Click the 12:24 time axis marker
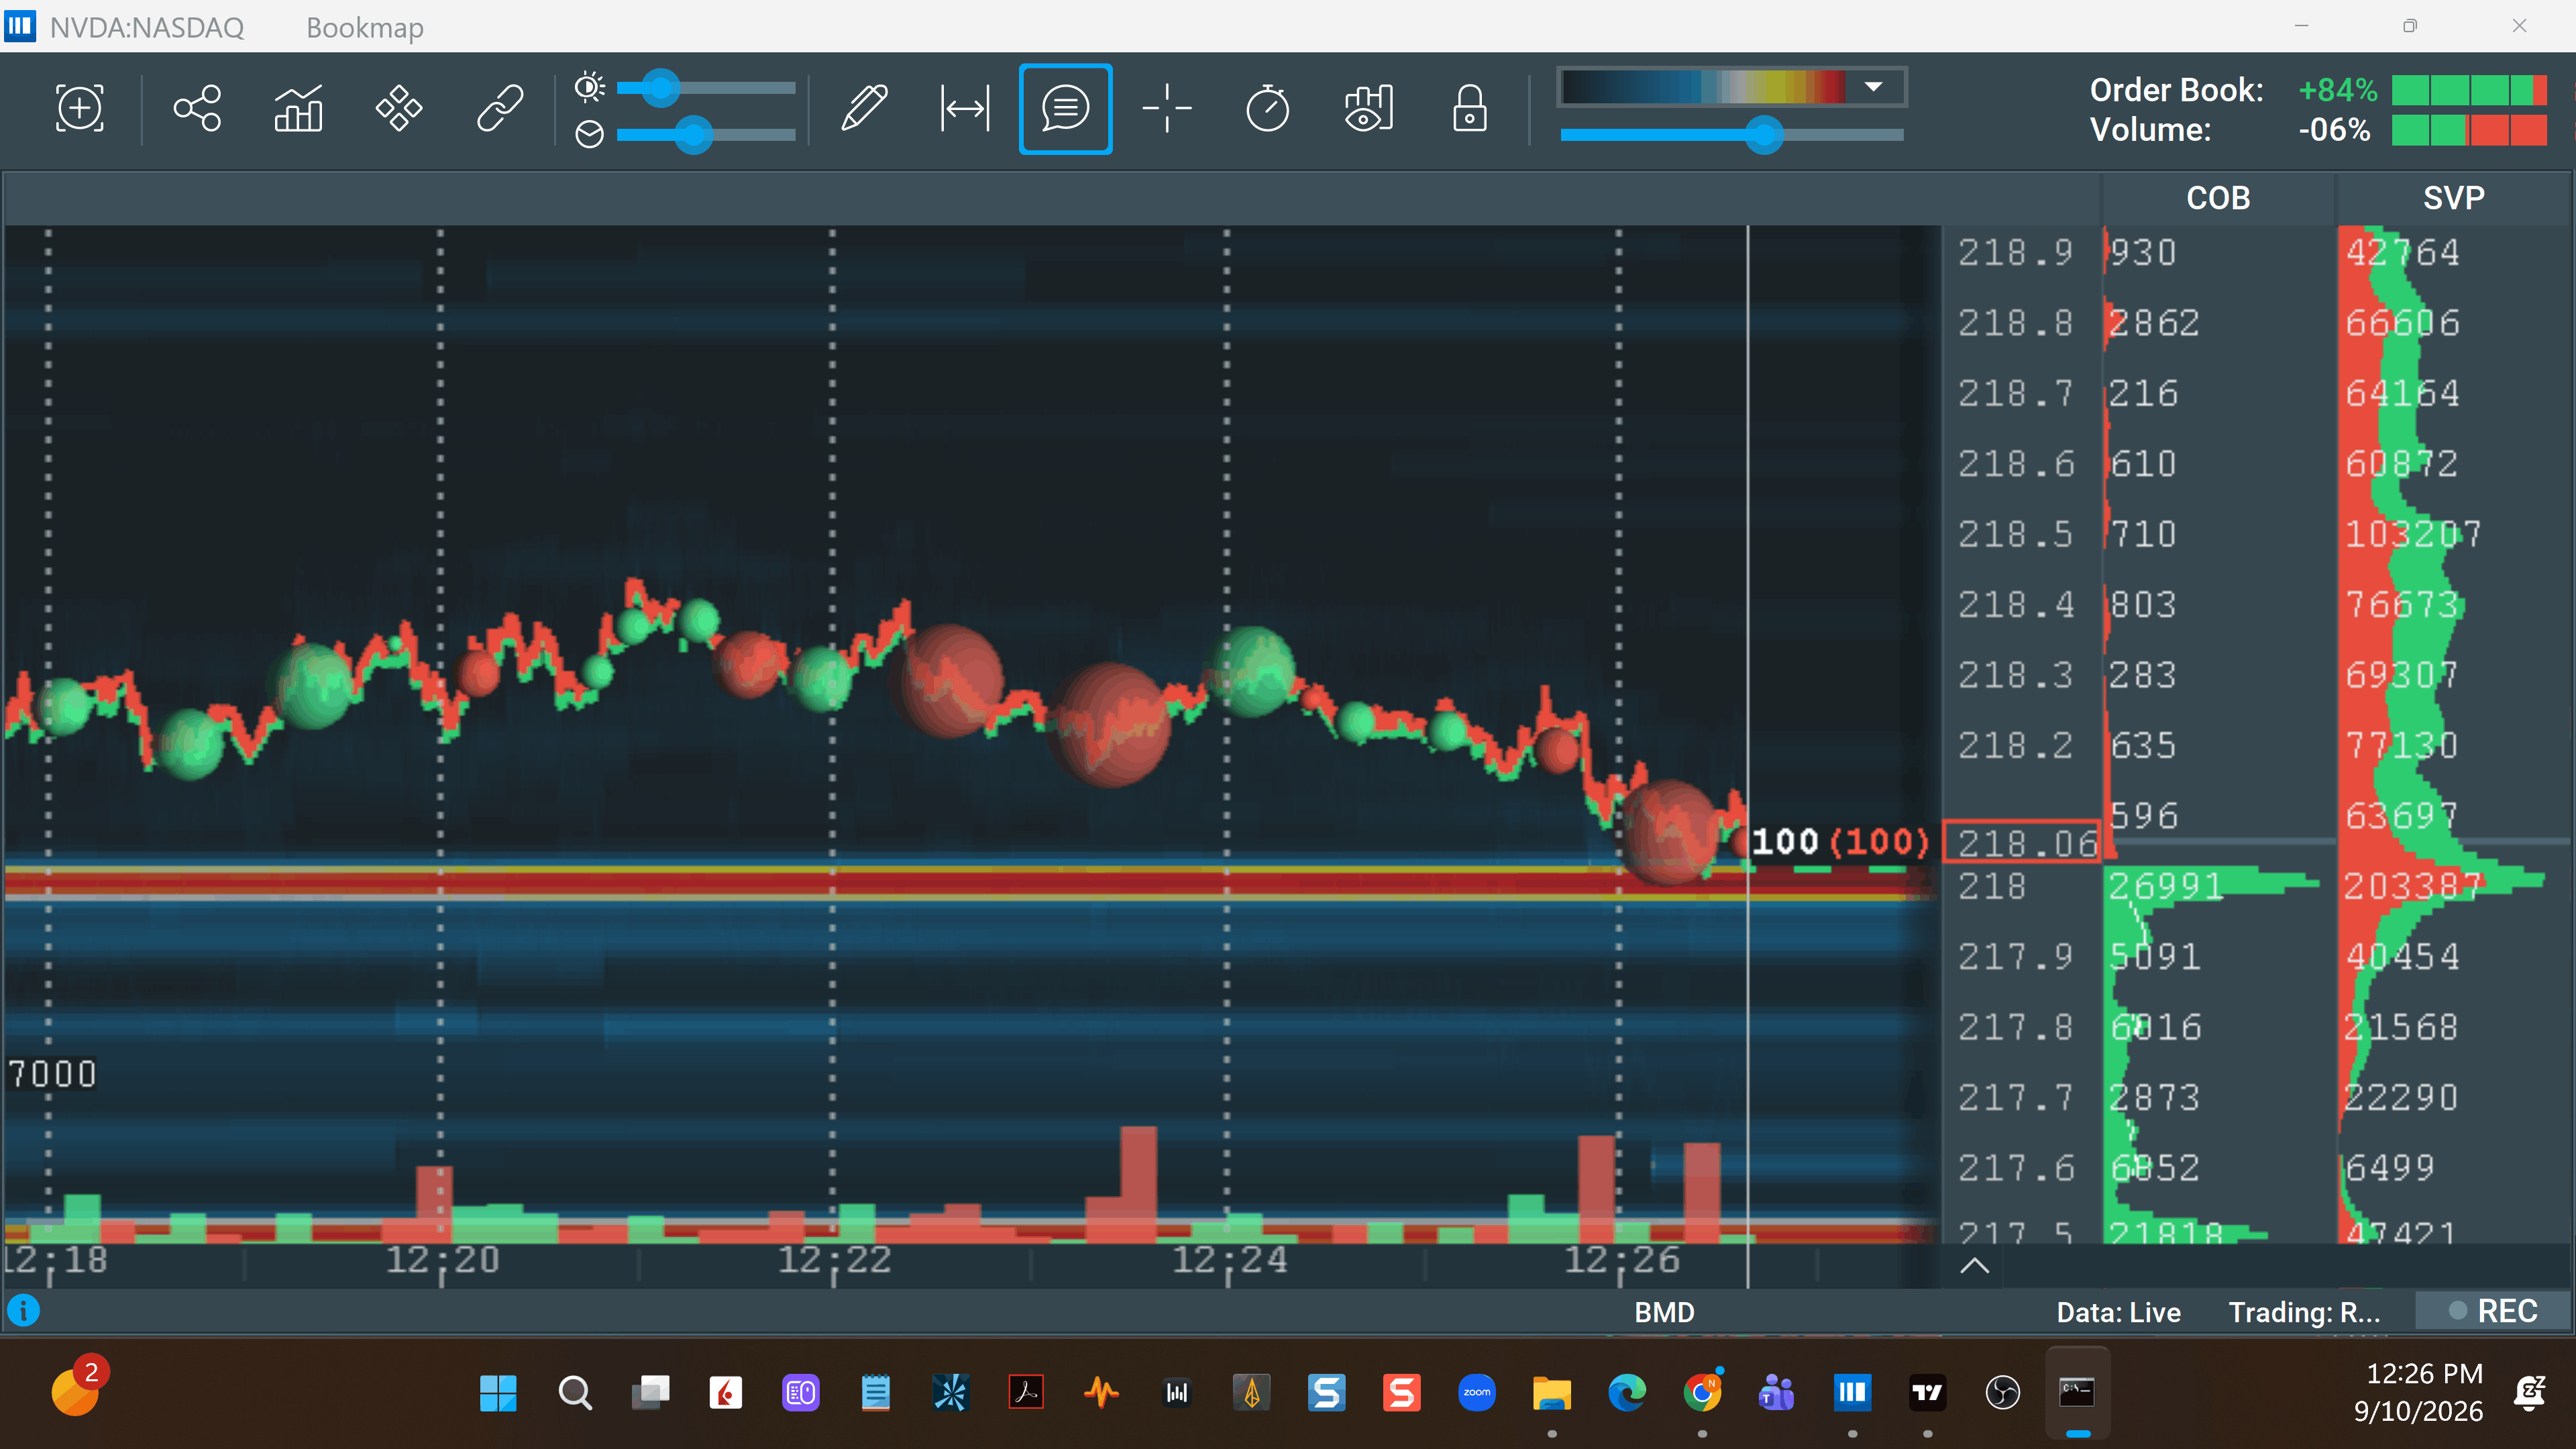 (1229, 1260)
